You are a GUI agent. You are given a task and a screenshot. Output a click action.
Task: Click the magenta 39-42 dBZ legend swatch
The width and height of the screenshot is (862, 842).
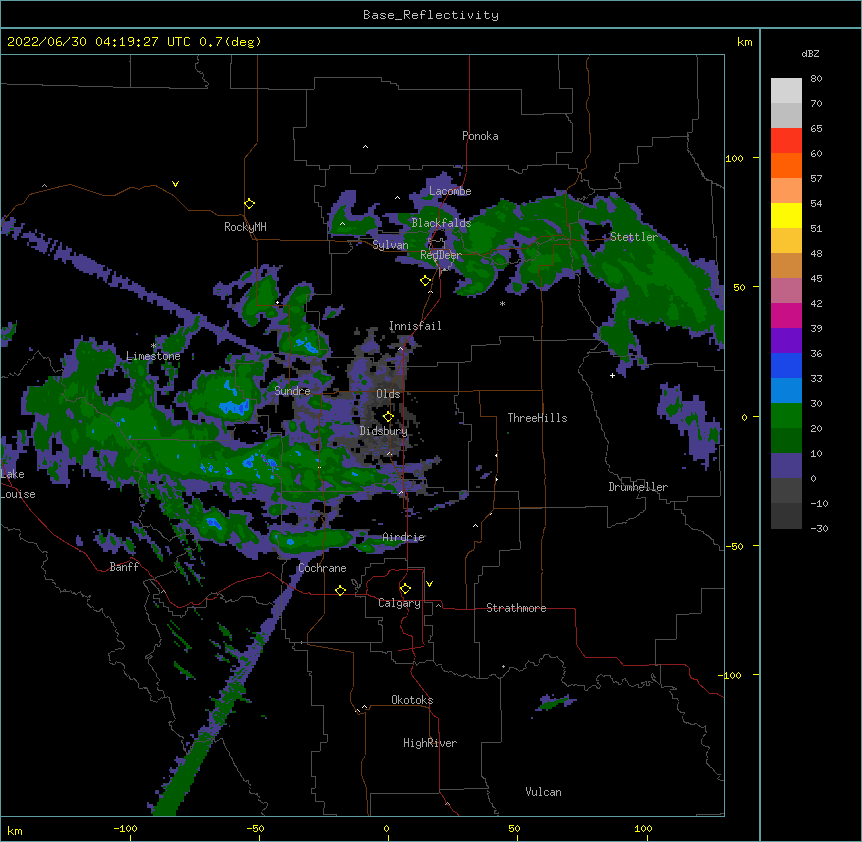pos(786,315)
